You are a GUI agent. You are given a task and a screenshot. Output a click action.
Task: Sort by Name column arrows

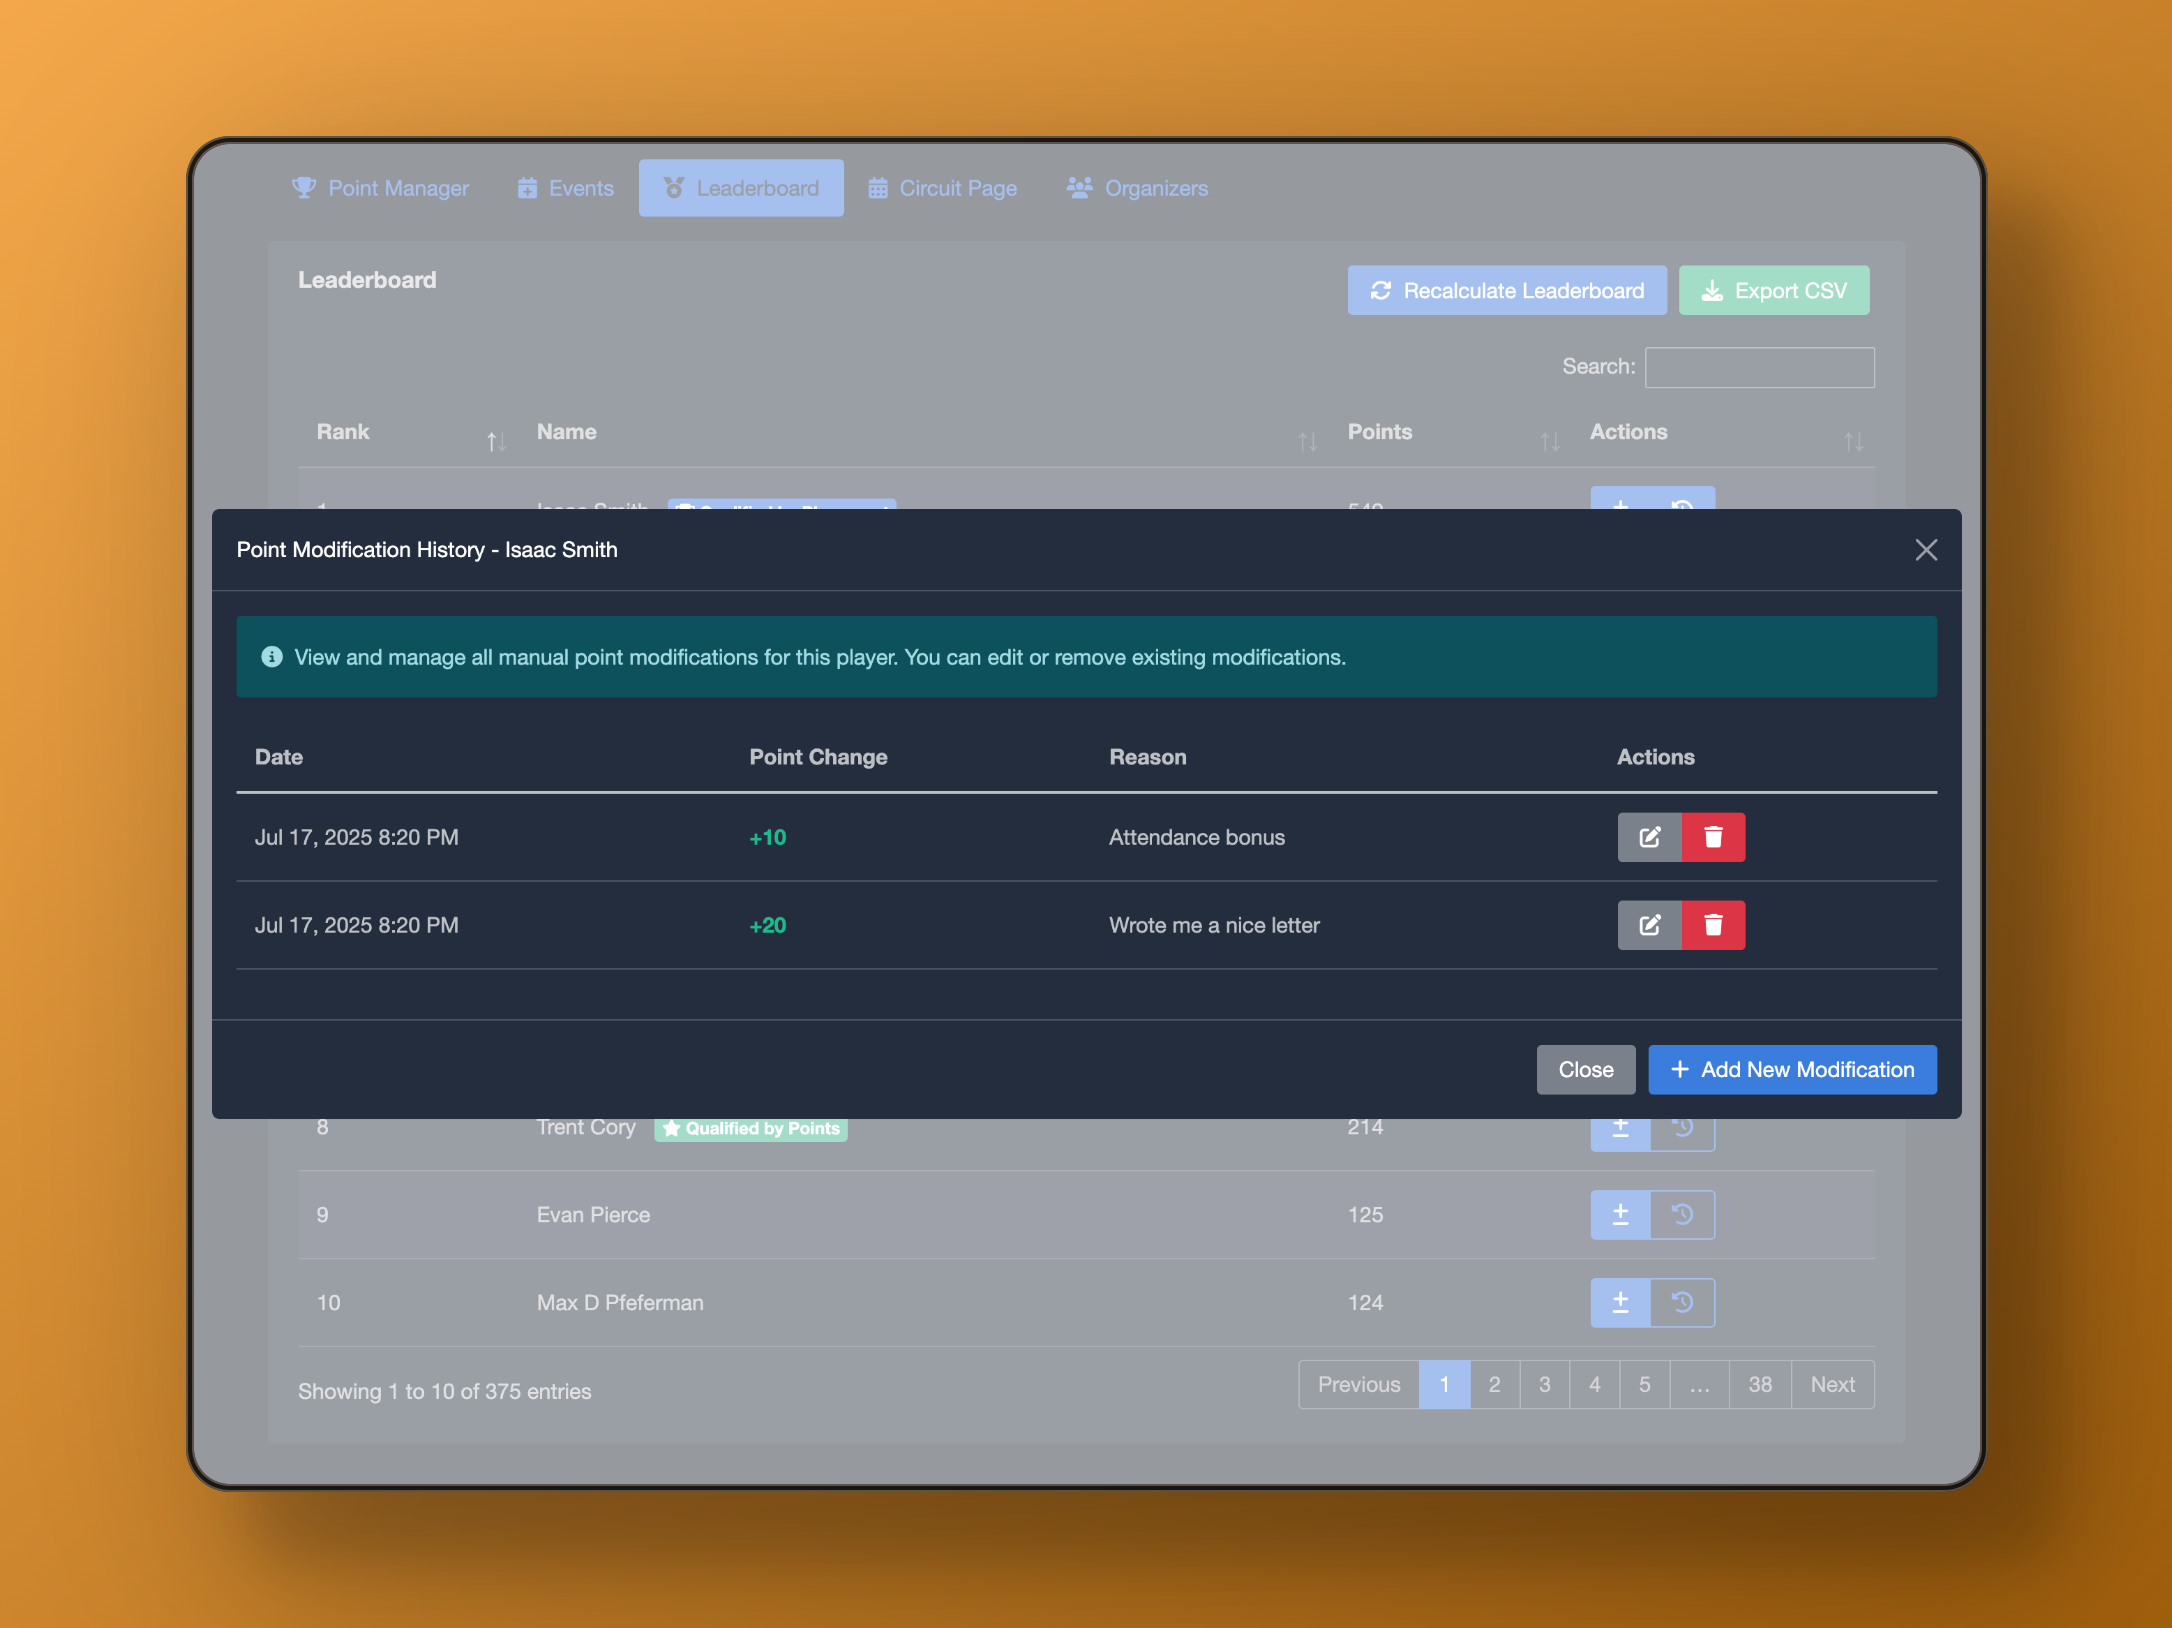(x=1307, y=441)
